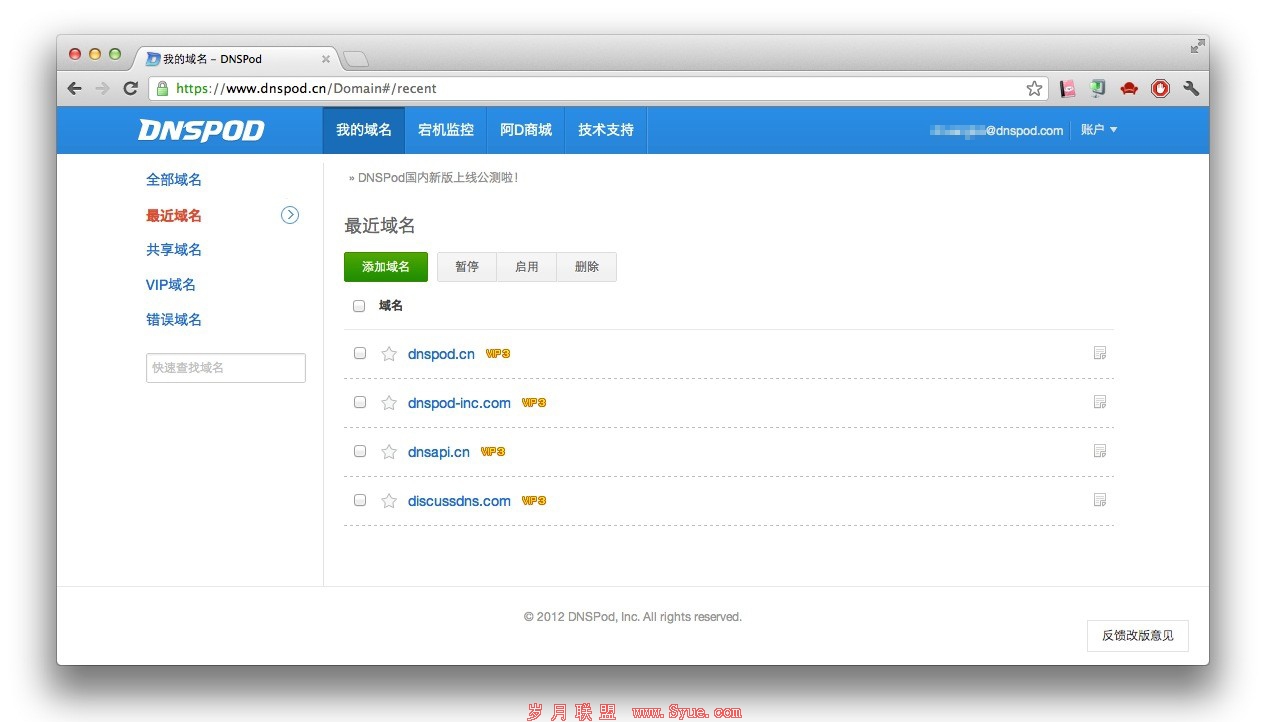1266x722 pixels.
Task: Open 全部域名 in sidebar
Action: click(x=174, y=180)
